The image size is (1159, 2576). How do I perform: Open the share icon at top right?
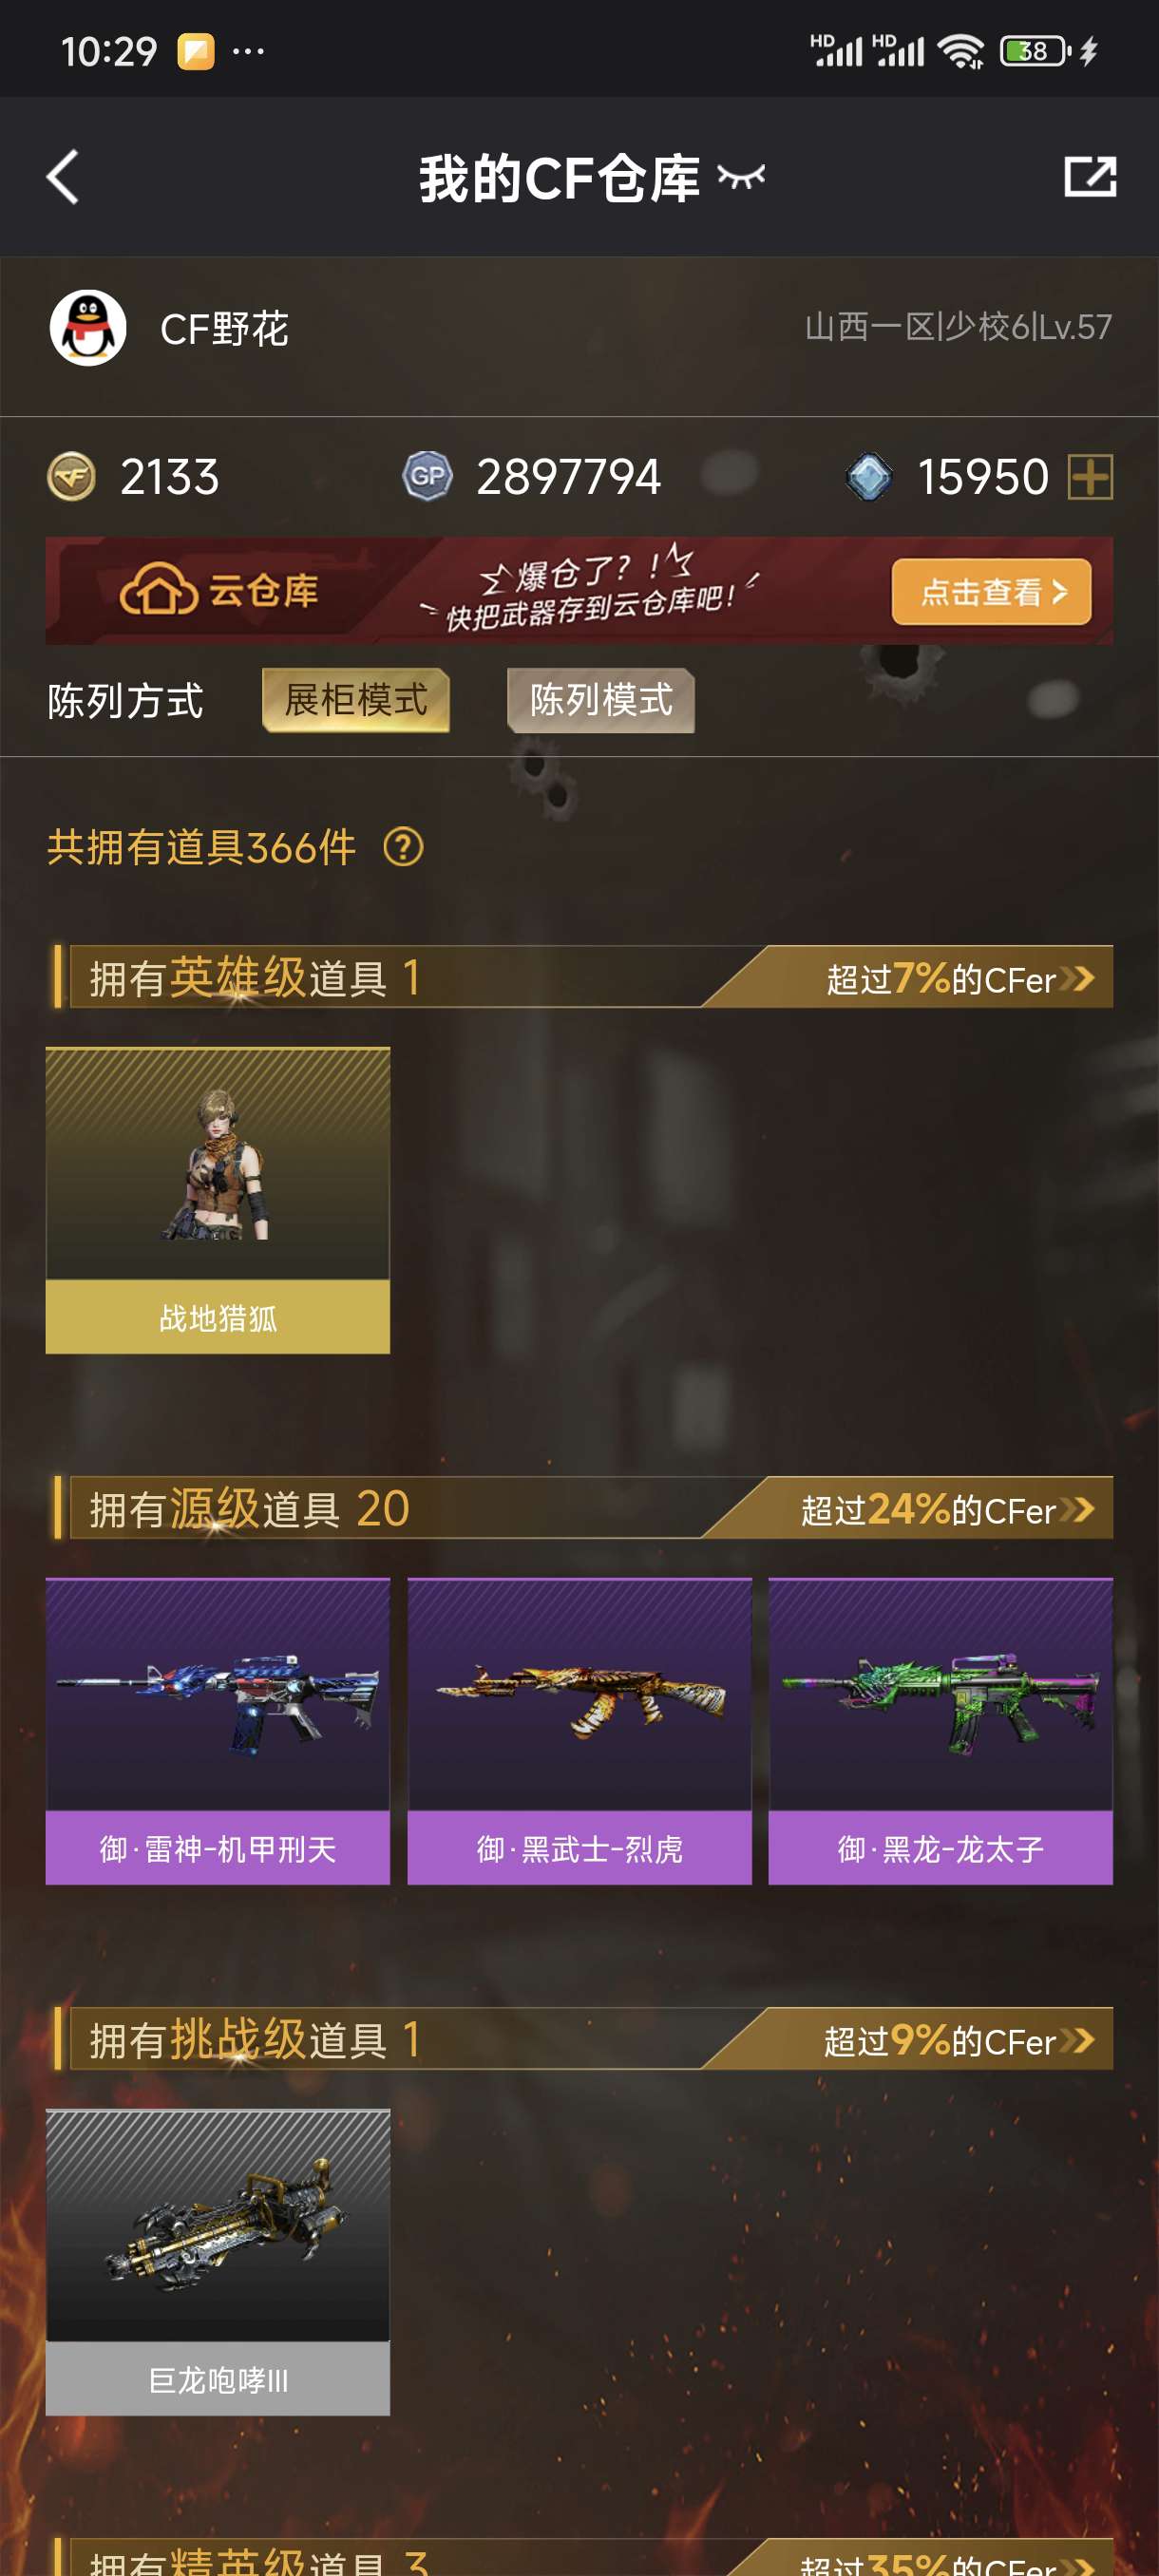click(1089, 177)
